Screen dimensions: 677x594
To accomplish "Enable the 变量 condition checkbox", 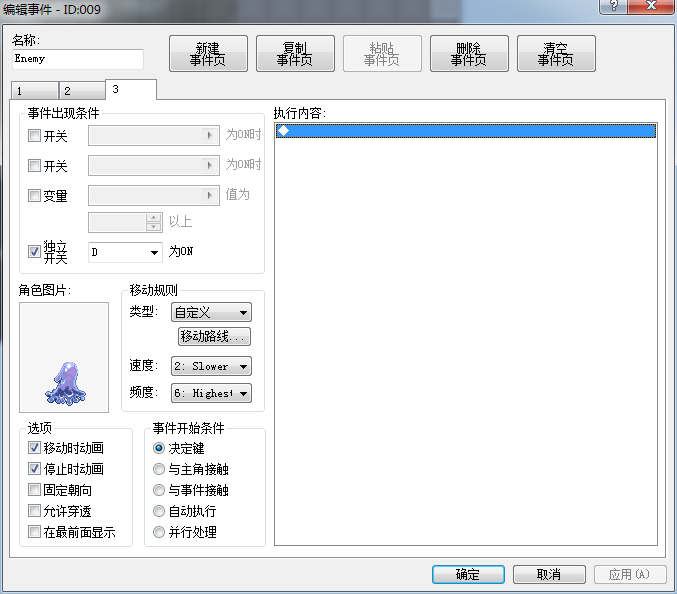I will 34,195.
